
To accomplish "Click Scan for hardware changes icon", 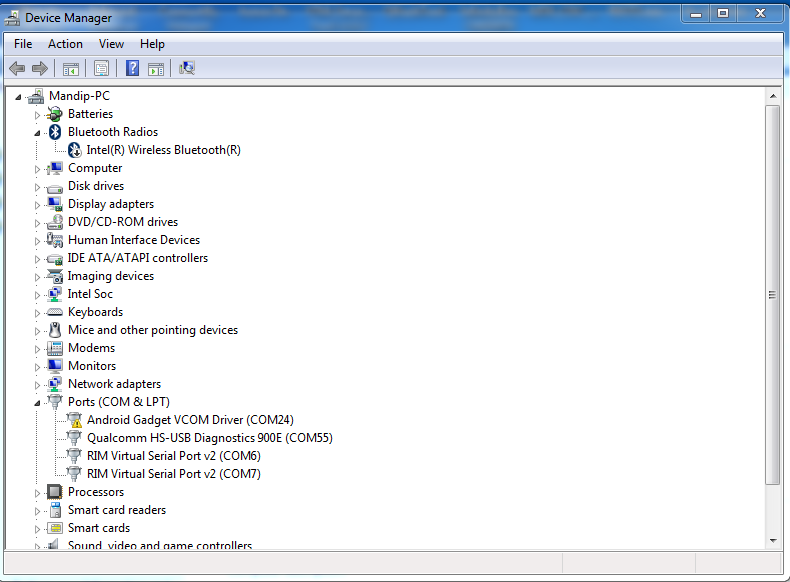I will tap(187, 68).
